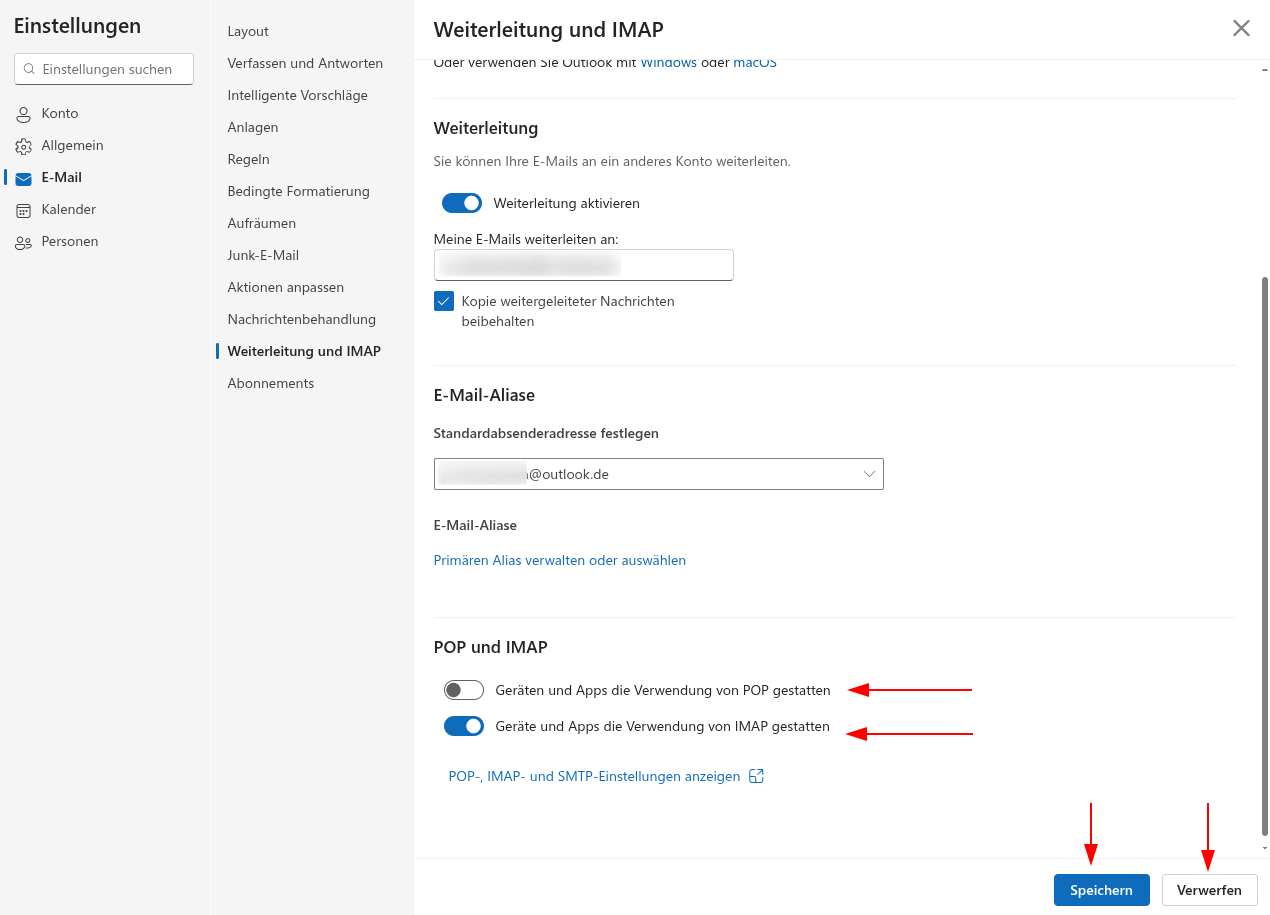Image resolution: width=1270 pixels, height=915 pixels.
Task: Open POP-, IMAP- und SMTP-Einstellungen anzeigen link
Action: coord(594,776)
